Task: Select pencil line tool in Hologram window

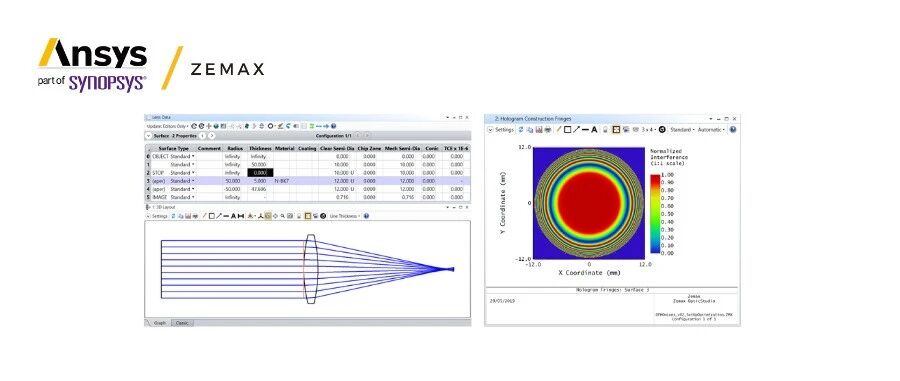Action: click(x=558, y=130)
